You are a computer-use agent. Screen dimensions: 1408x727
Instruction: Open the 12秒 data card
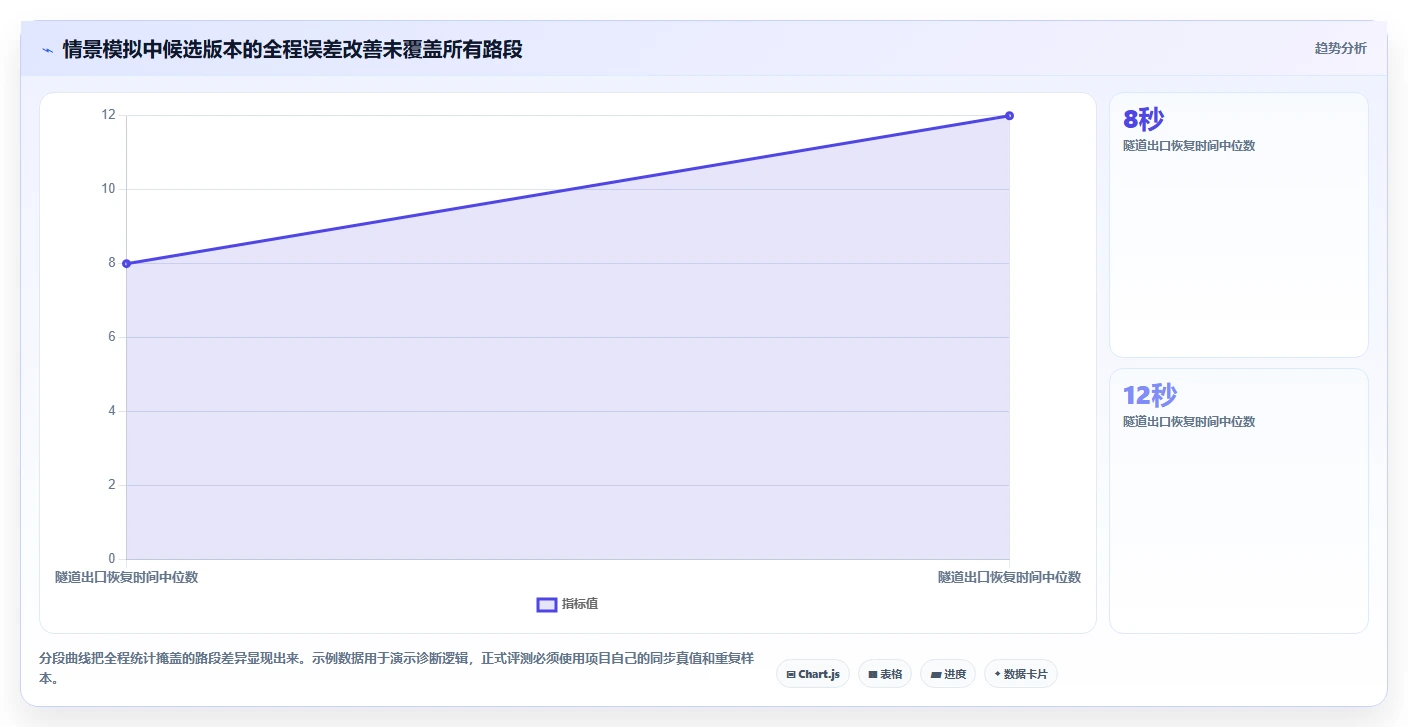(x=1239, y=501)
